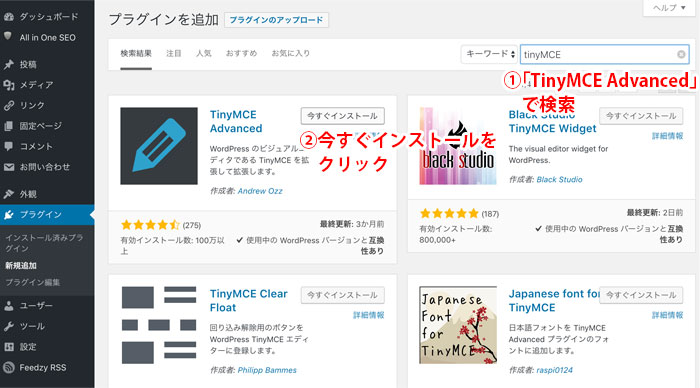
Task: Select the 新規追加 submenu item
Action: 21,266
